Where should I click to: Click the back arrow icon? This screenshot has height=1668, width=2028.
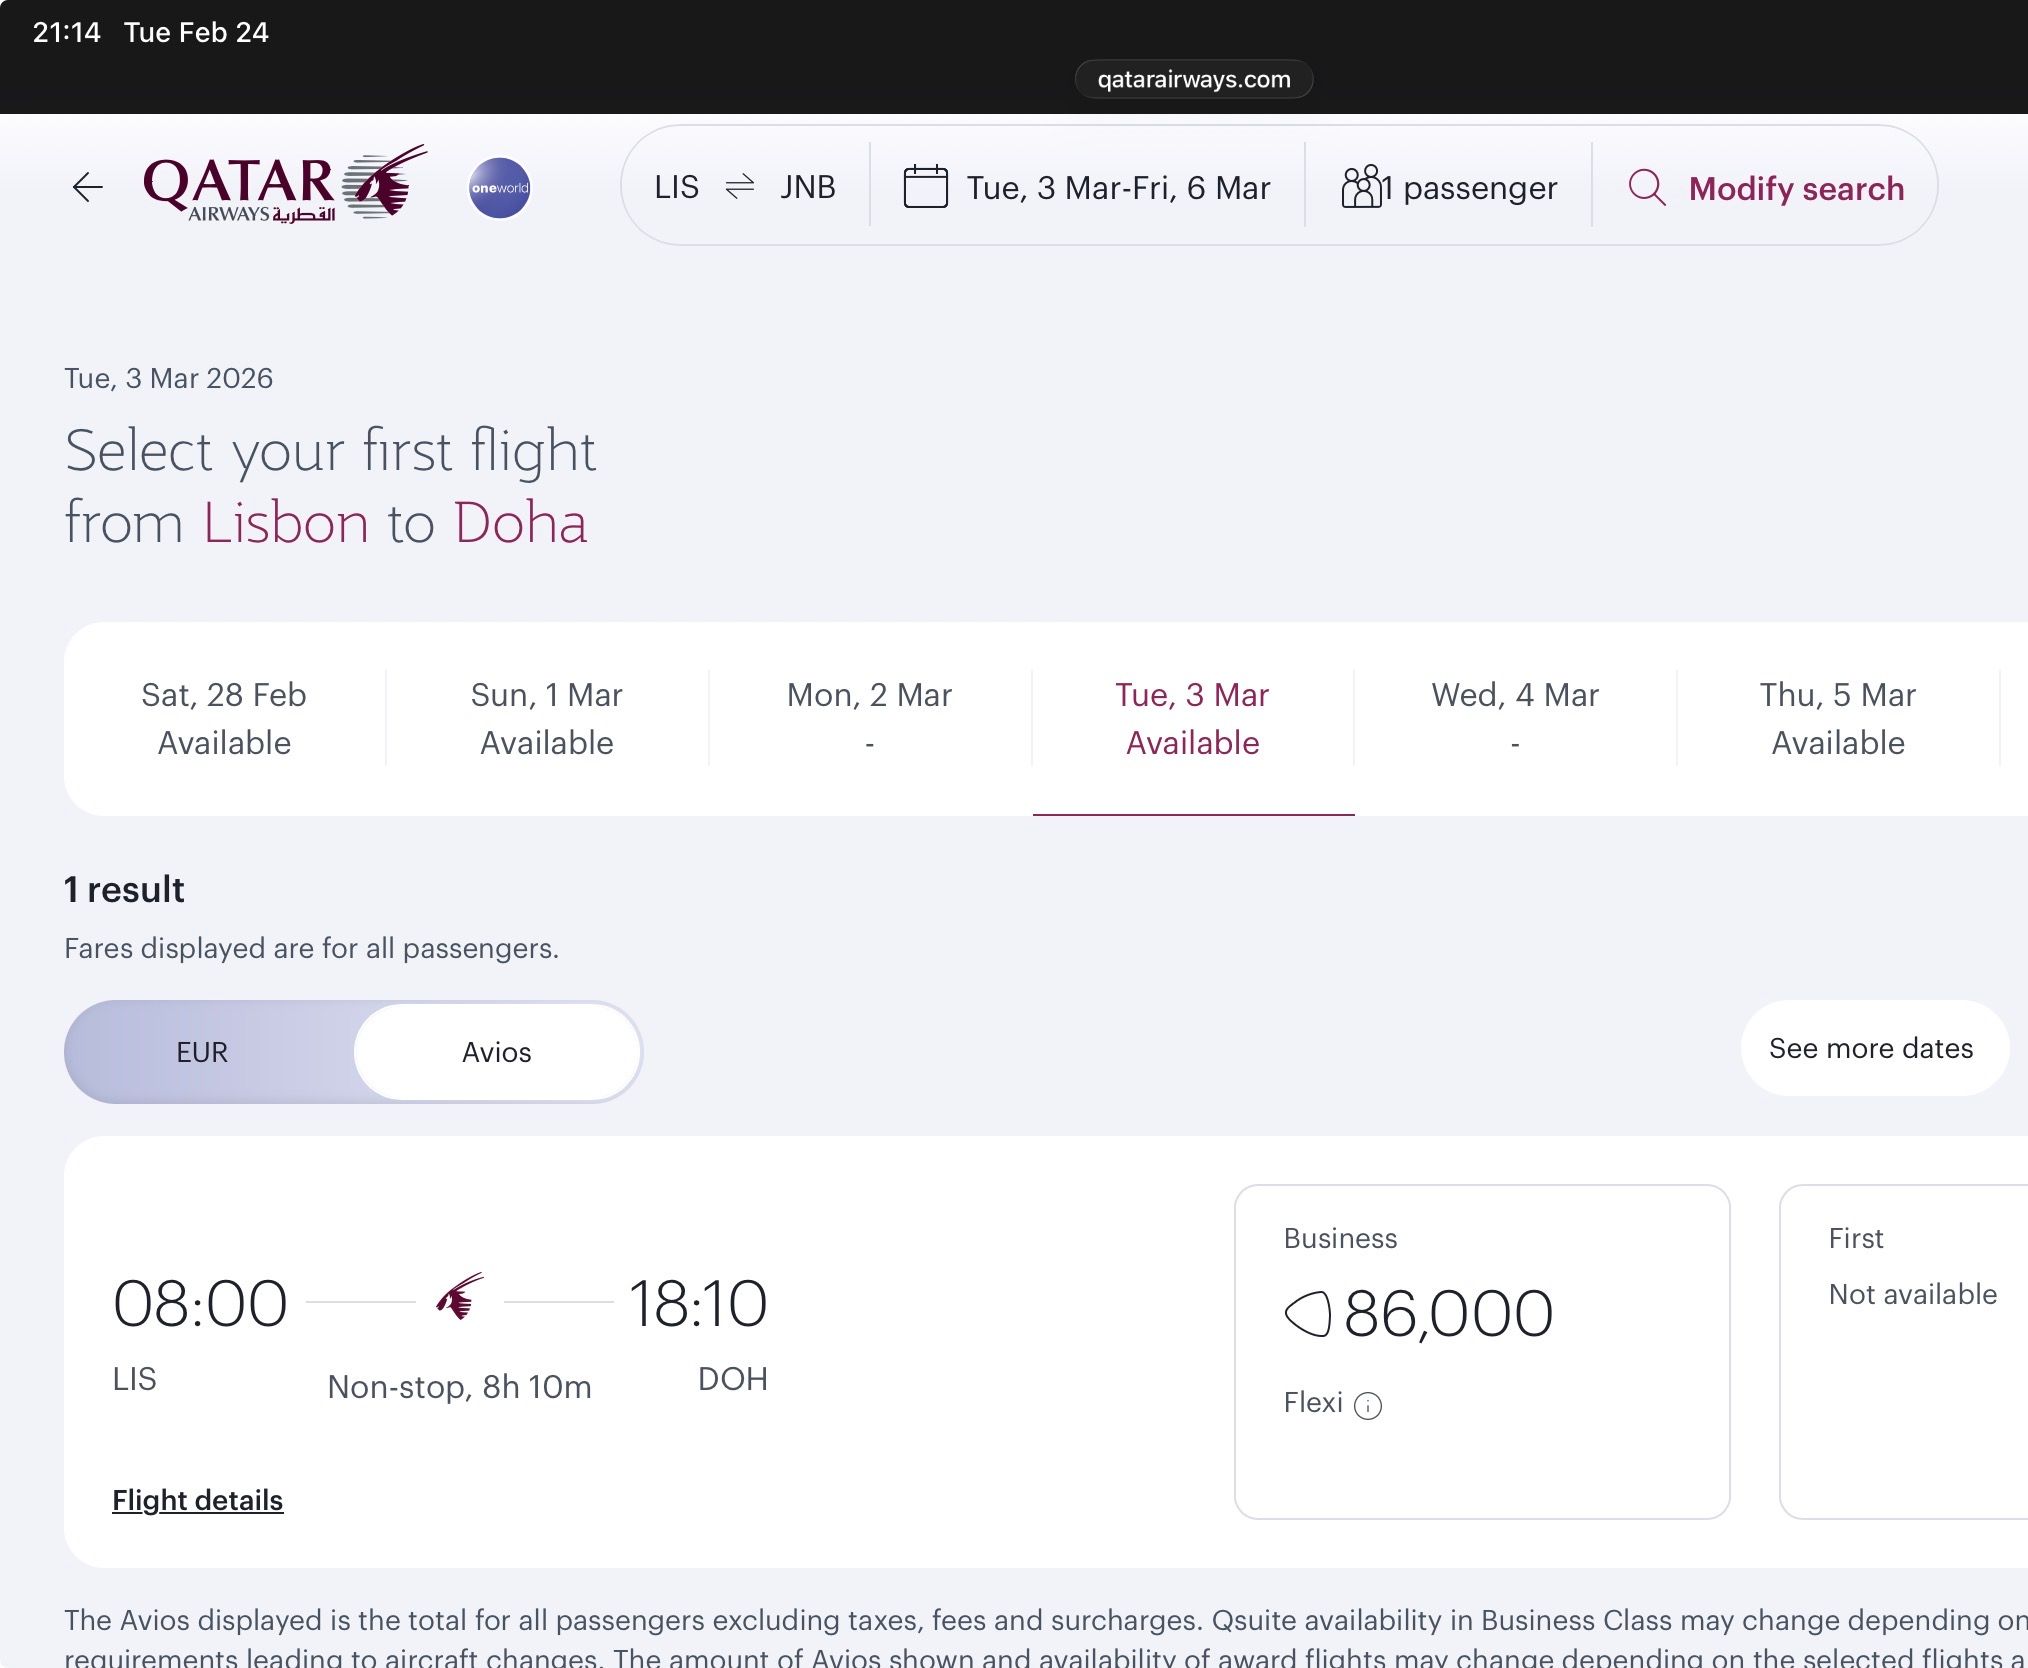(88, 187)
